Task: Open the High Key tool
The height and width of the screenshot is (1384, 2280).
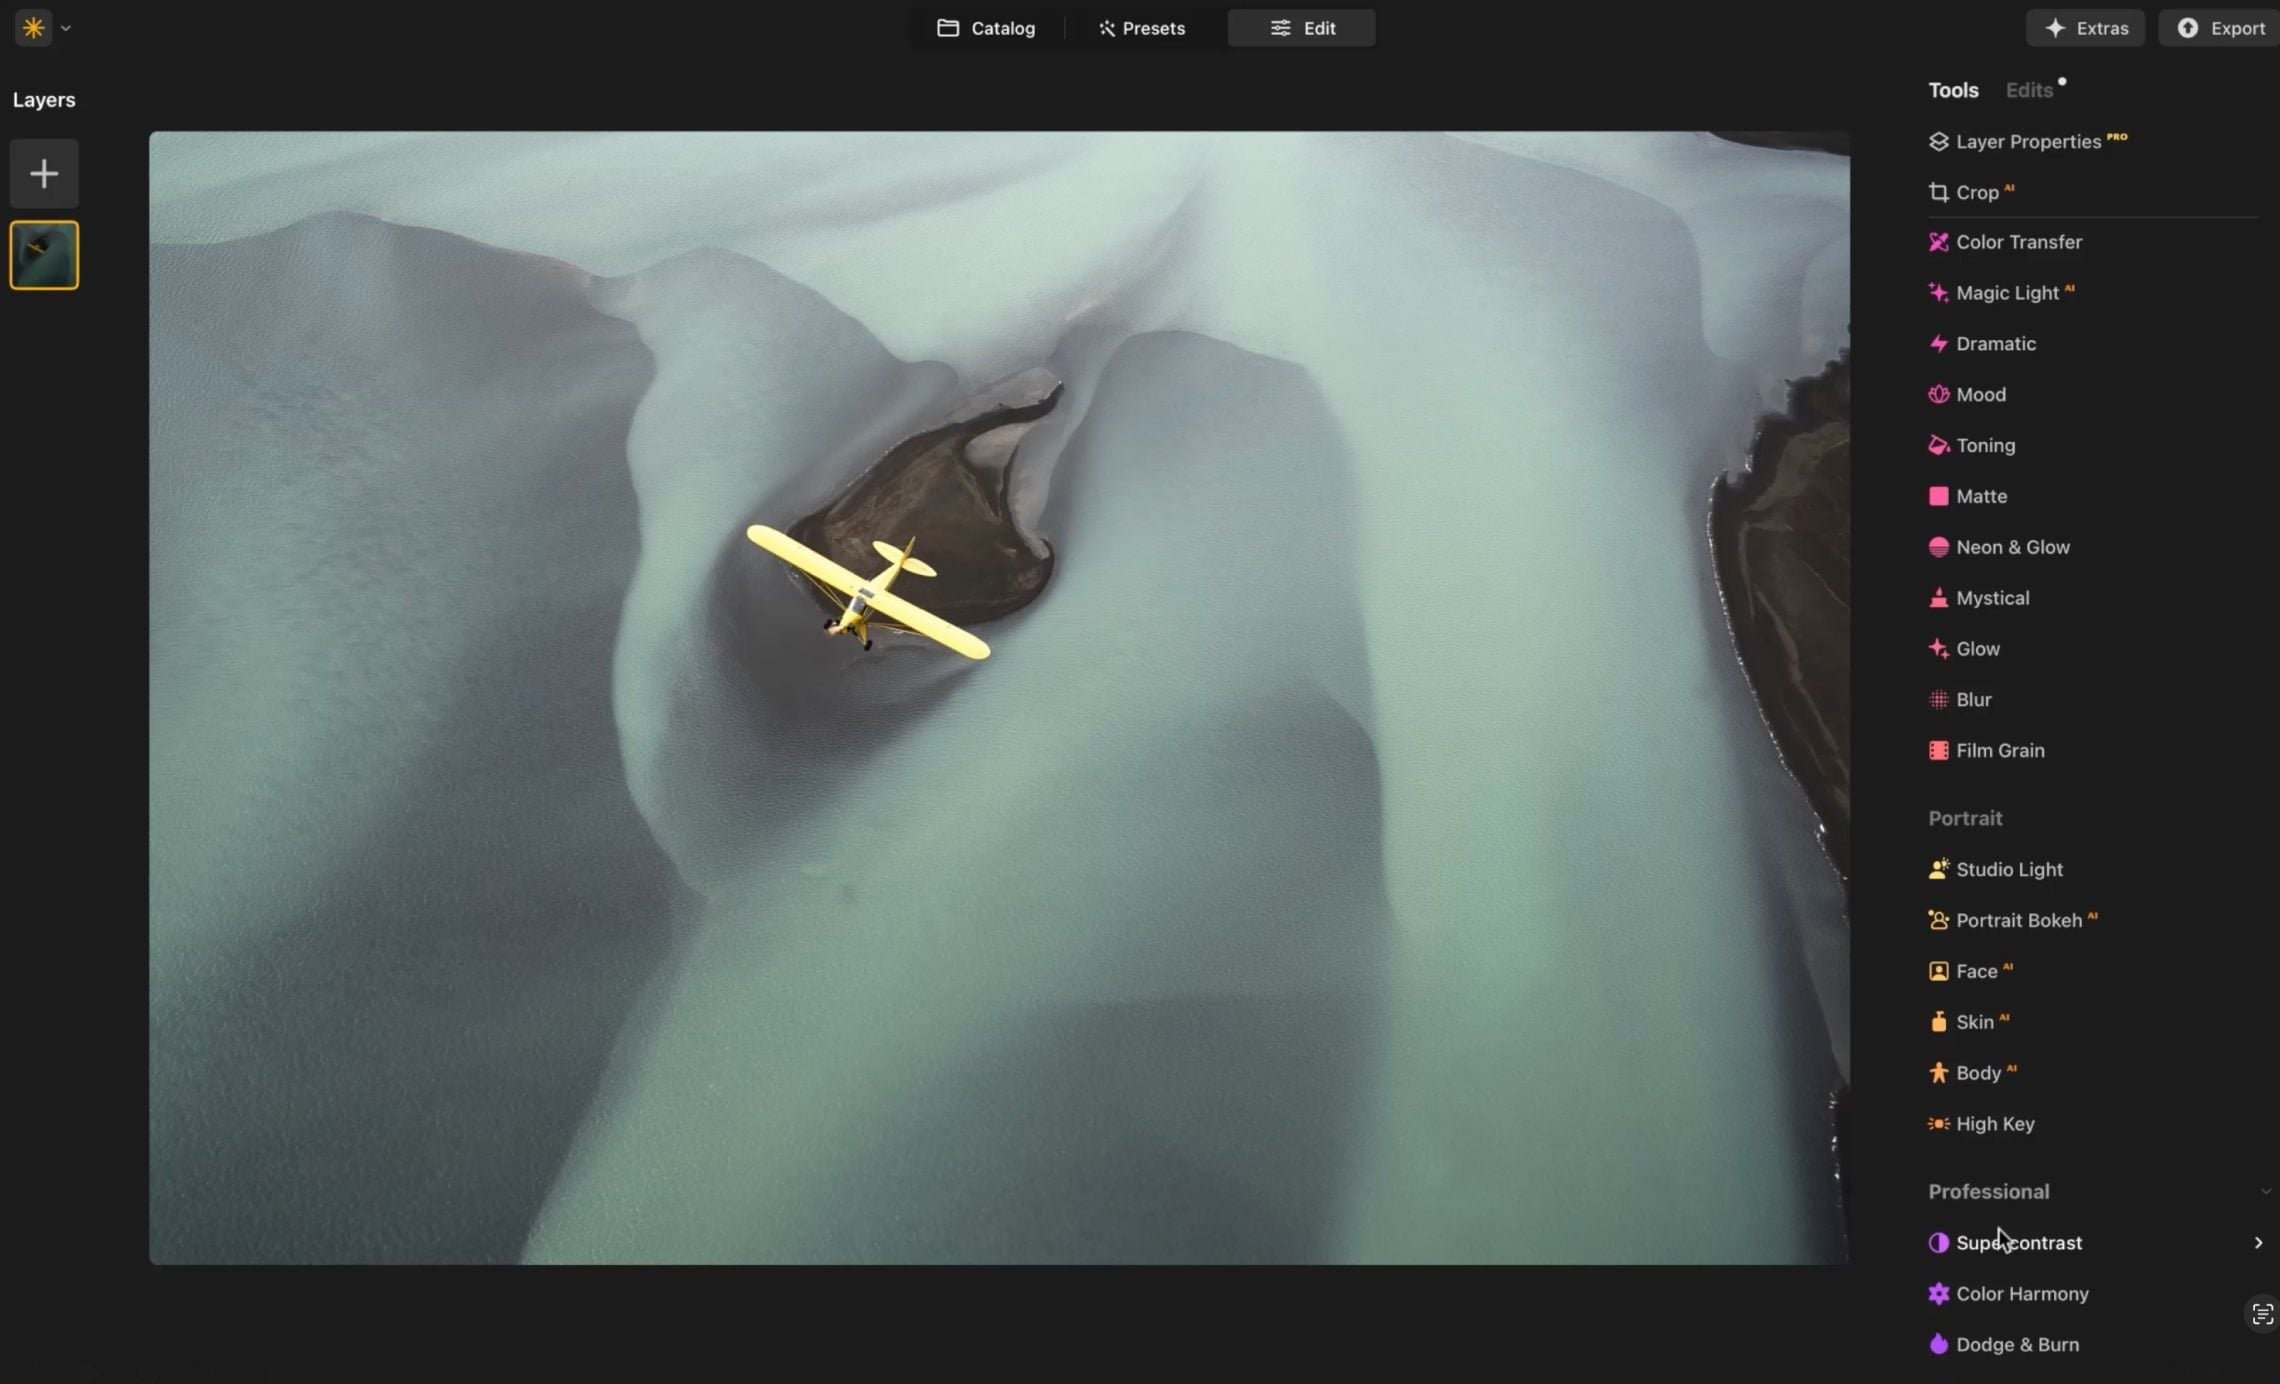Action: [x=1981, y=1124]
